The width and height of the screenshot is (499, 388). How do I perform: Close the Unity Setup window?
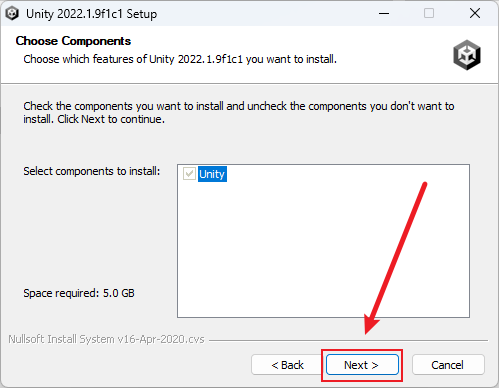475,14
